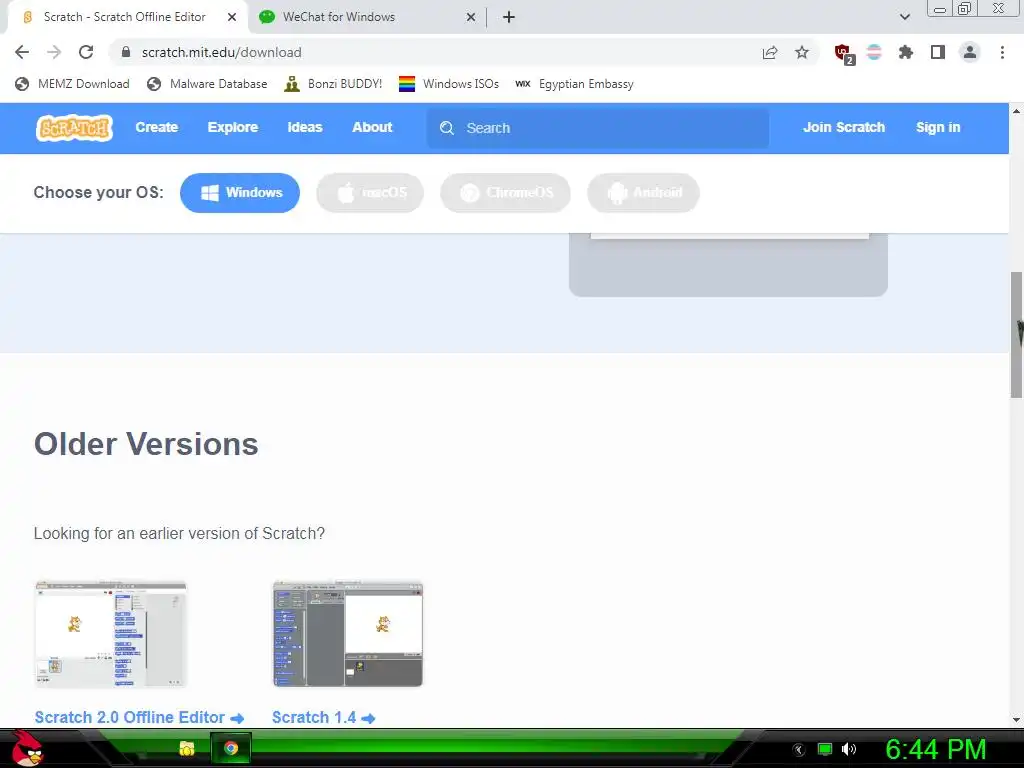Click the scrollbar down arrow

(1016, 720)
